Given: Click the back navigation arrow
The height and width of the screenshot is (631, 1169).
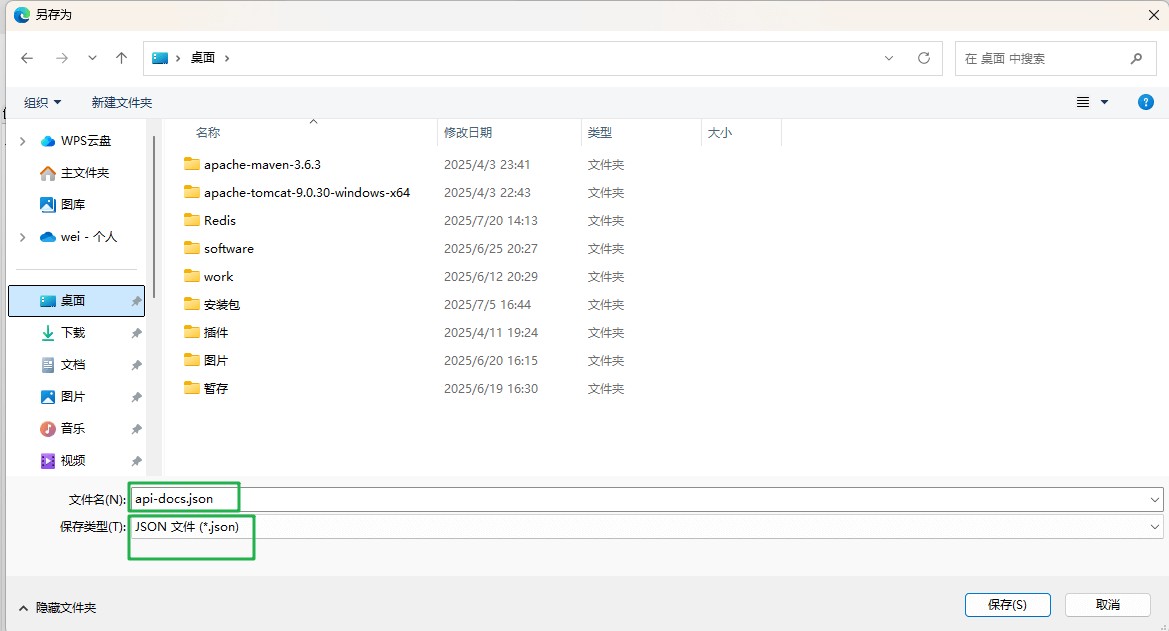Looking at the screenshot, I should point(27,58).
